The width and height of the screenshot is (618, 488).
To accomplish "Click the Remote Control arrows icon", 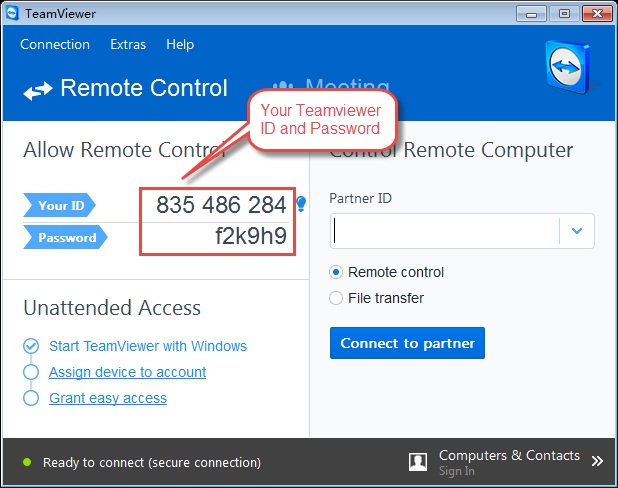I will (38, 91).
